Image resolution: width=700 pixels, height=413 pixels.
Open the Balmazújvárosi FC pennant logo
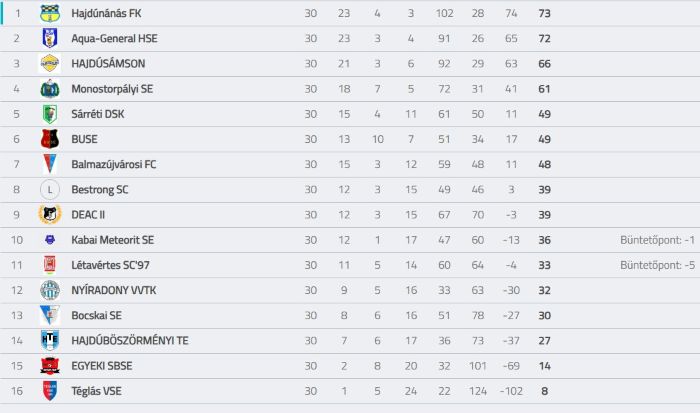[50, 164]
